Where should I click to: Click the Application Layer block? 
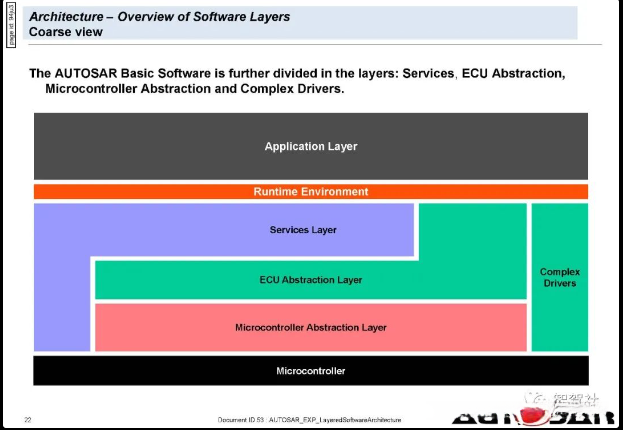[311, 146]
